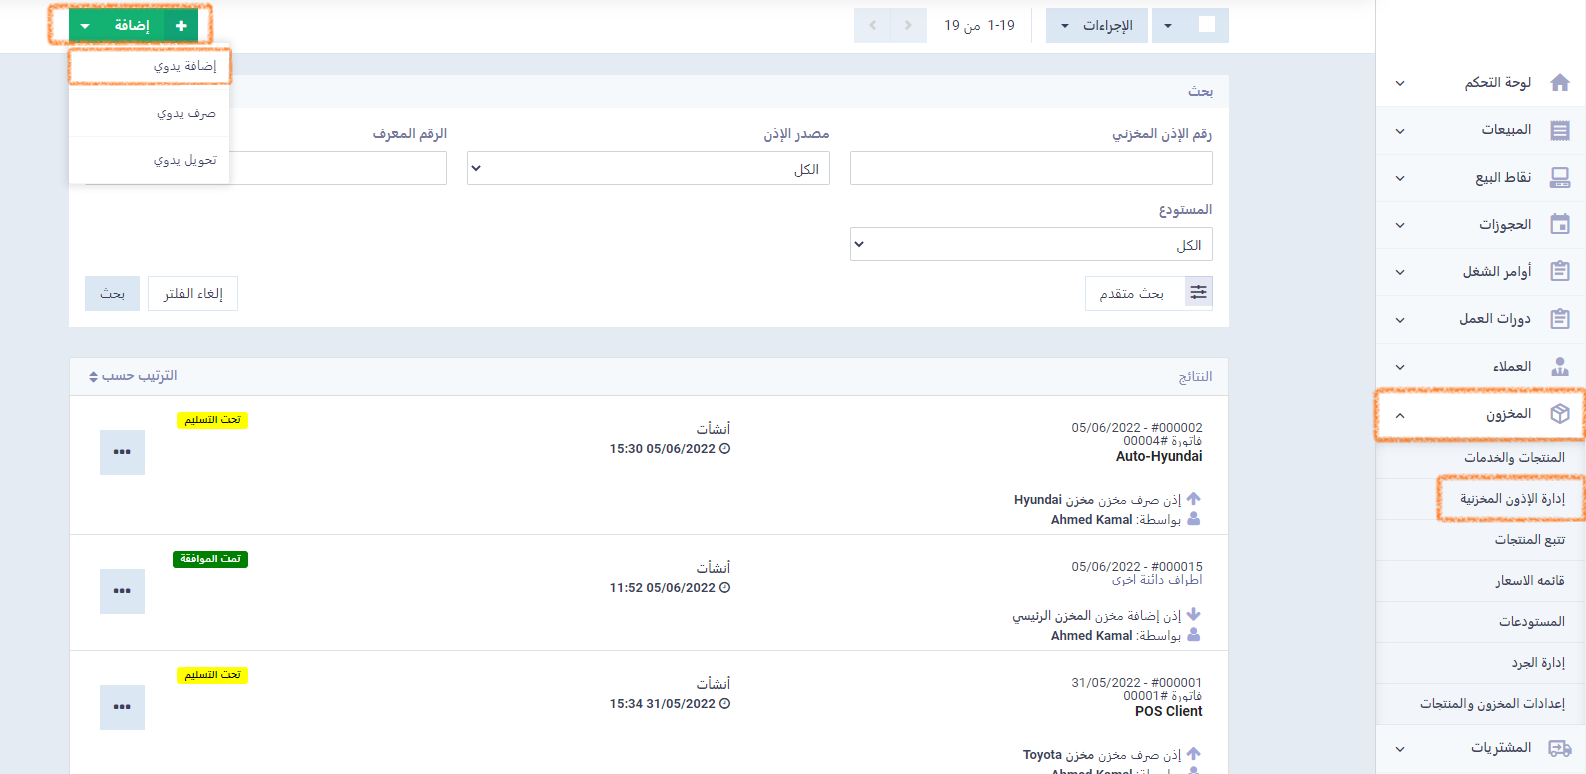Toggle the select-all checkbox in the toolbar
1586x774 pixels.
pyautogui.click(x=1207, y=25)
